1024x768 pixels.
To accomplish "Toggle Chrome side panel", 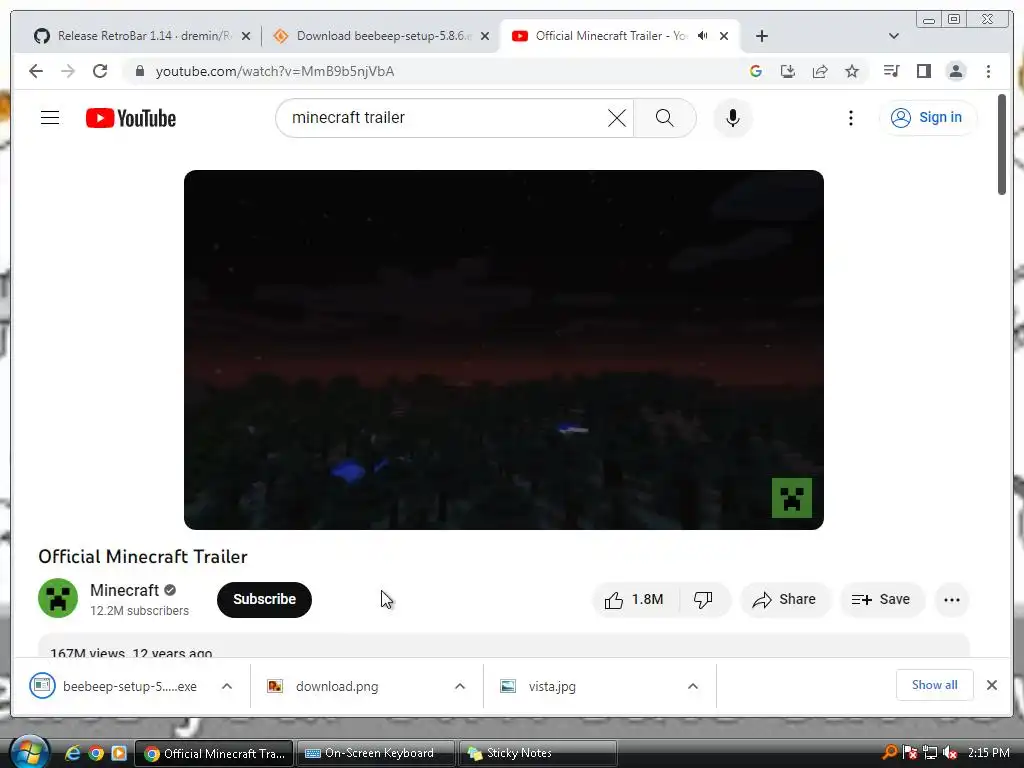I will point(923,71).
